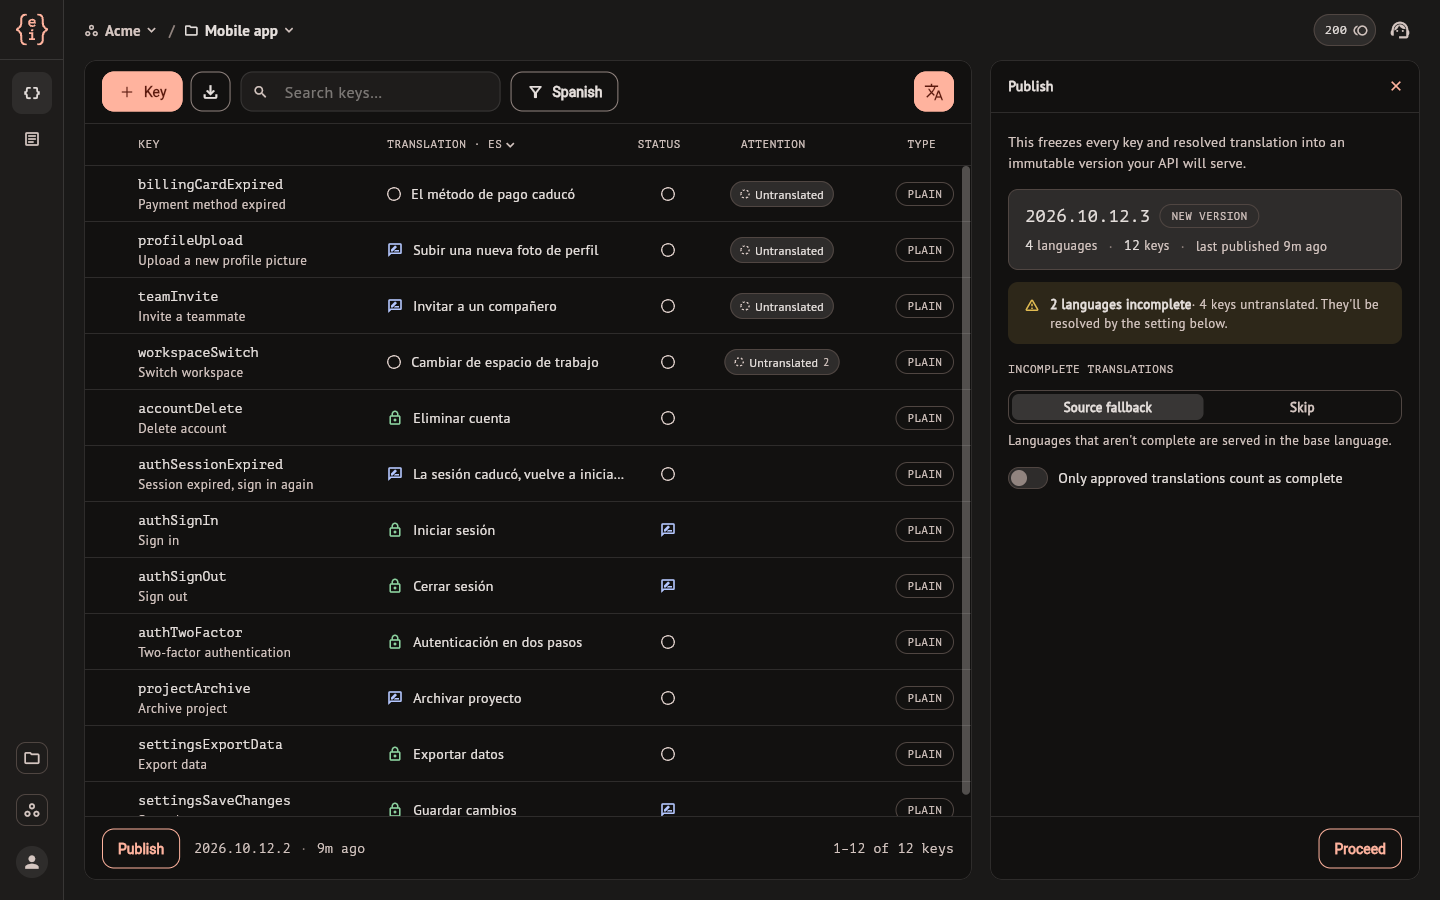Click the lock icon for Iniciar sesión
Image resolution: width=1440 pixels, height=900 pixels.
click(395, 530)
